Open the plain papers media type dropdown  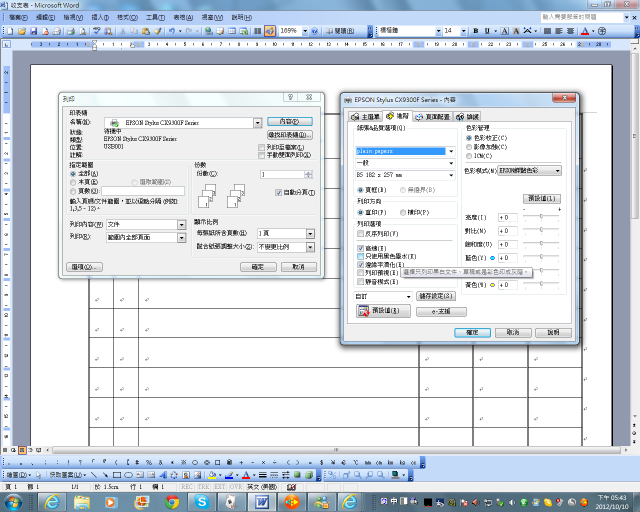tap(451, 151)
